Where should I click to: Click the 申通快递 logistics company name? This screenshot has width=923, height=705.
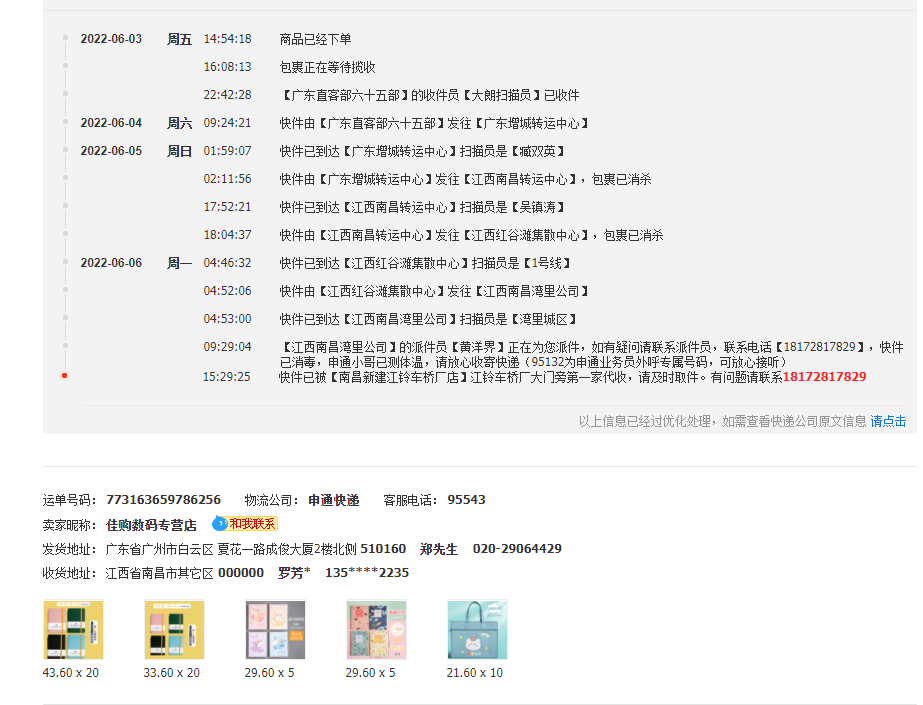pyautogui.click(x=334, y=500)
